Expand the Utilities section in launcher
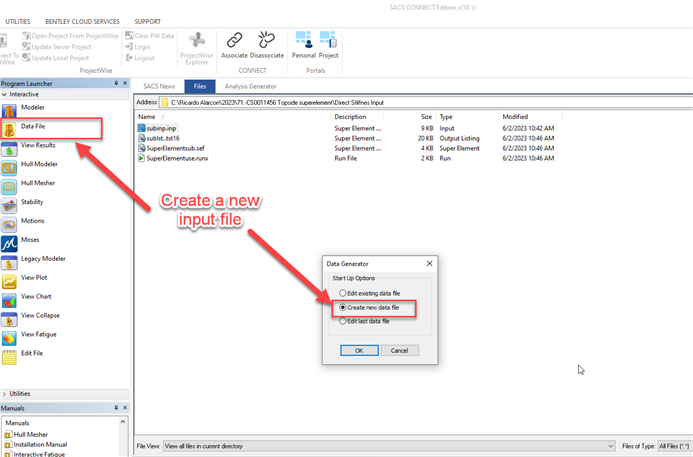The height and width of the screenshot is (457, 693). point(4,394)
